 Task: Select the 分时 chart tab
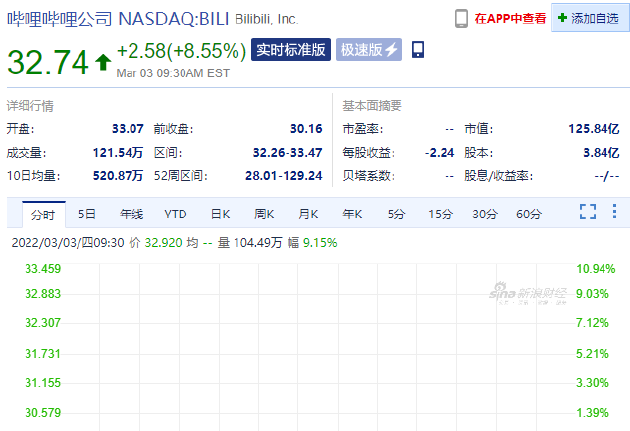click(x=43, y=214)
